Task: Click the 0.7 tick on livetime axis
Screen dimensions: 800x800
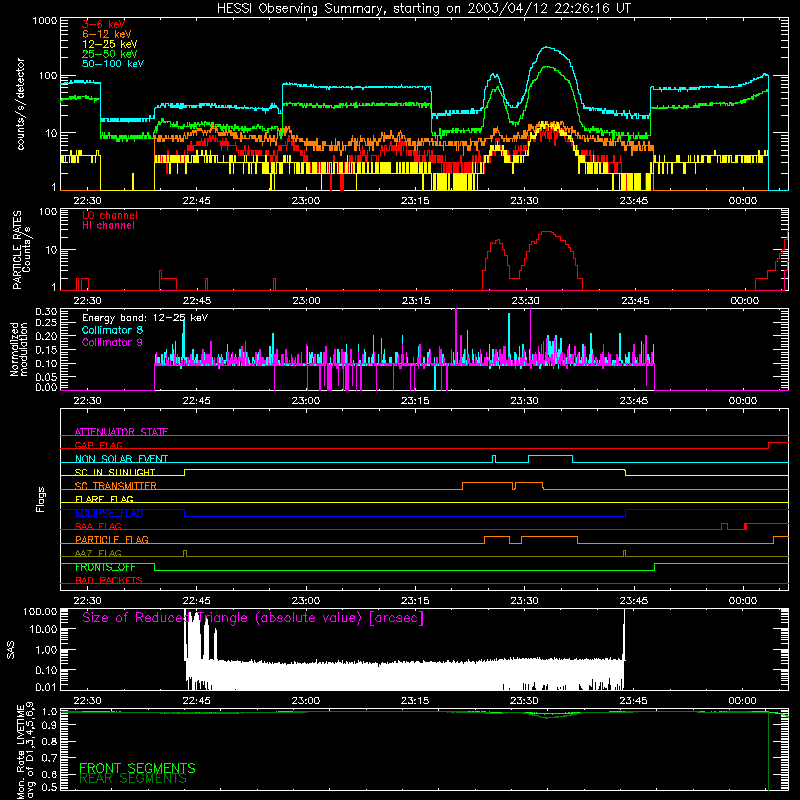Action: pos(49,758)
